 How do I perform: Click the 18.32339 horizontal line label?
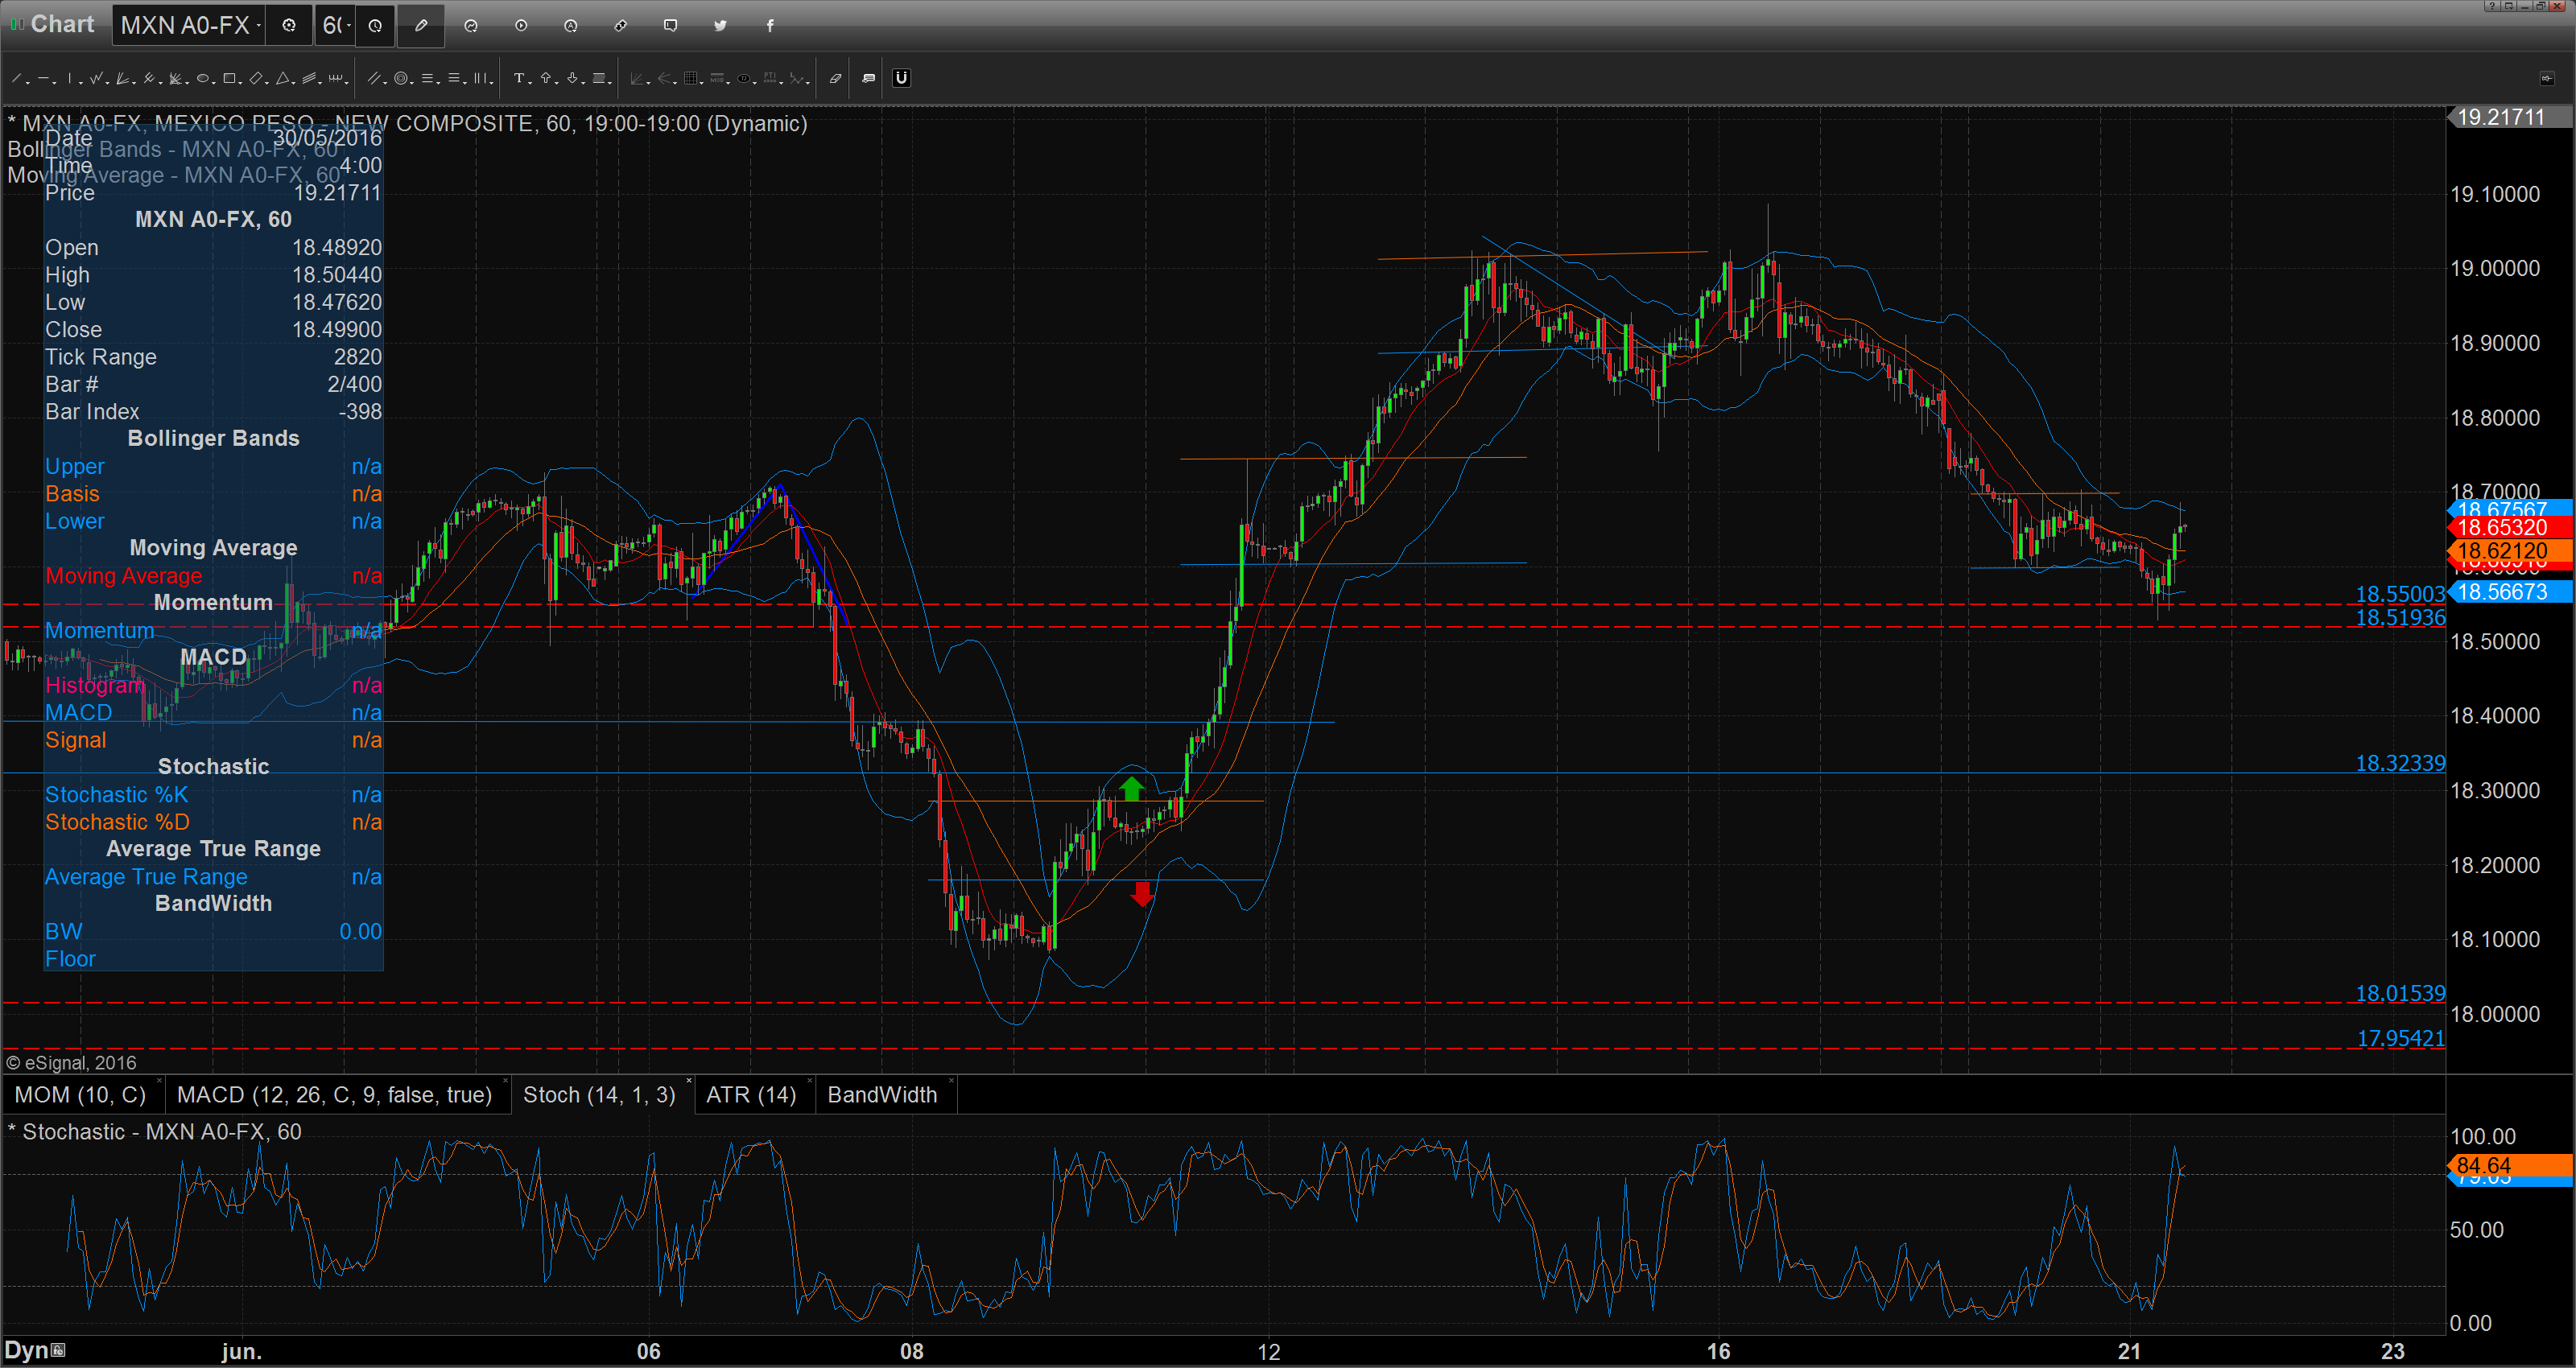pyautogui.click(x=2400, y=764)
